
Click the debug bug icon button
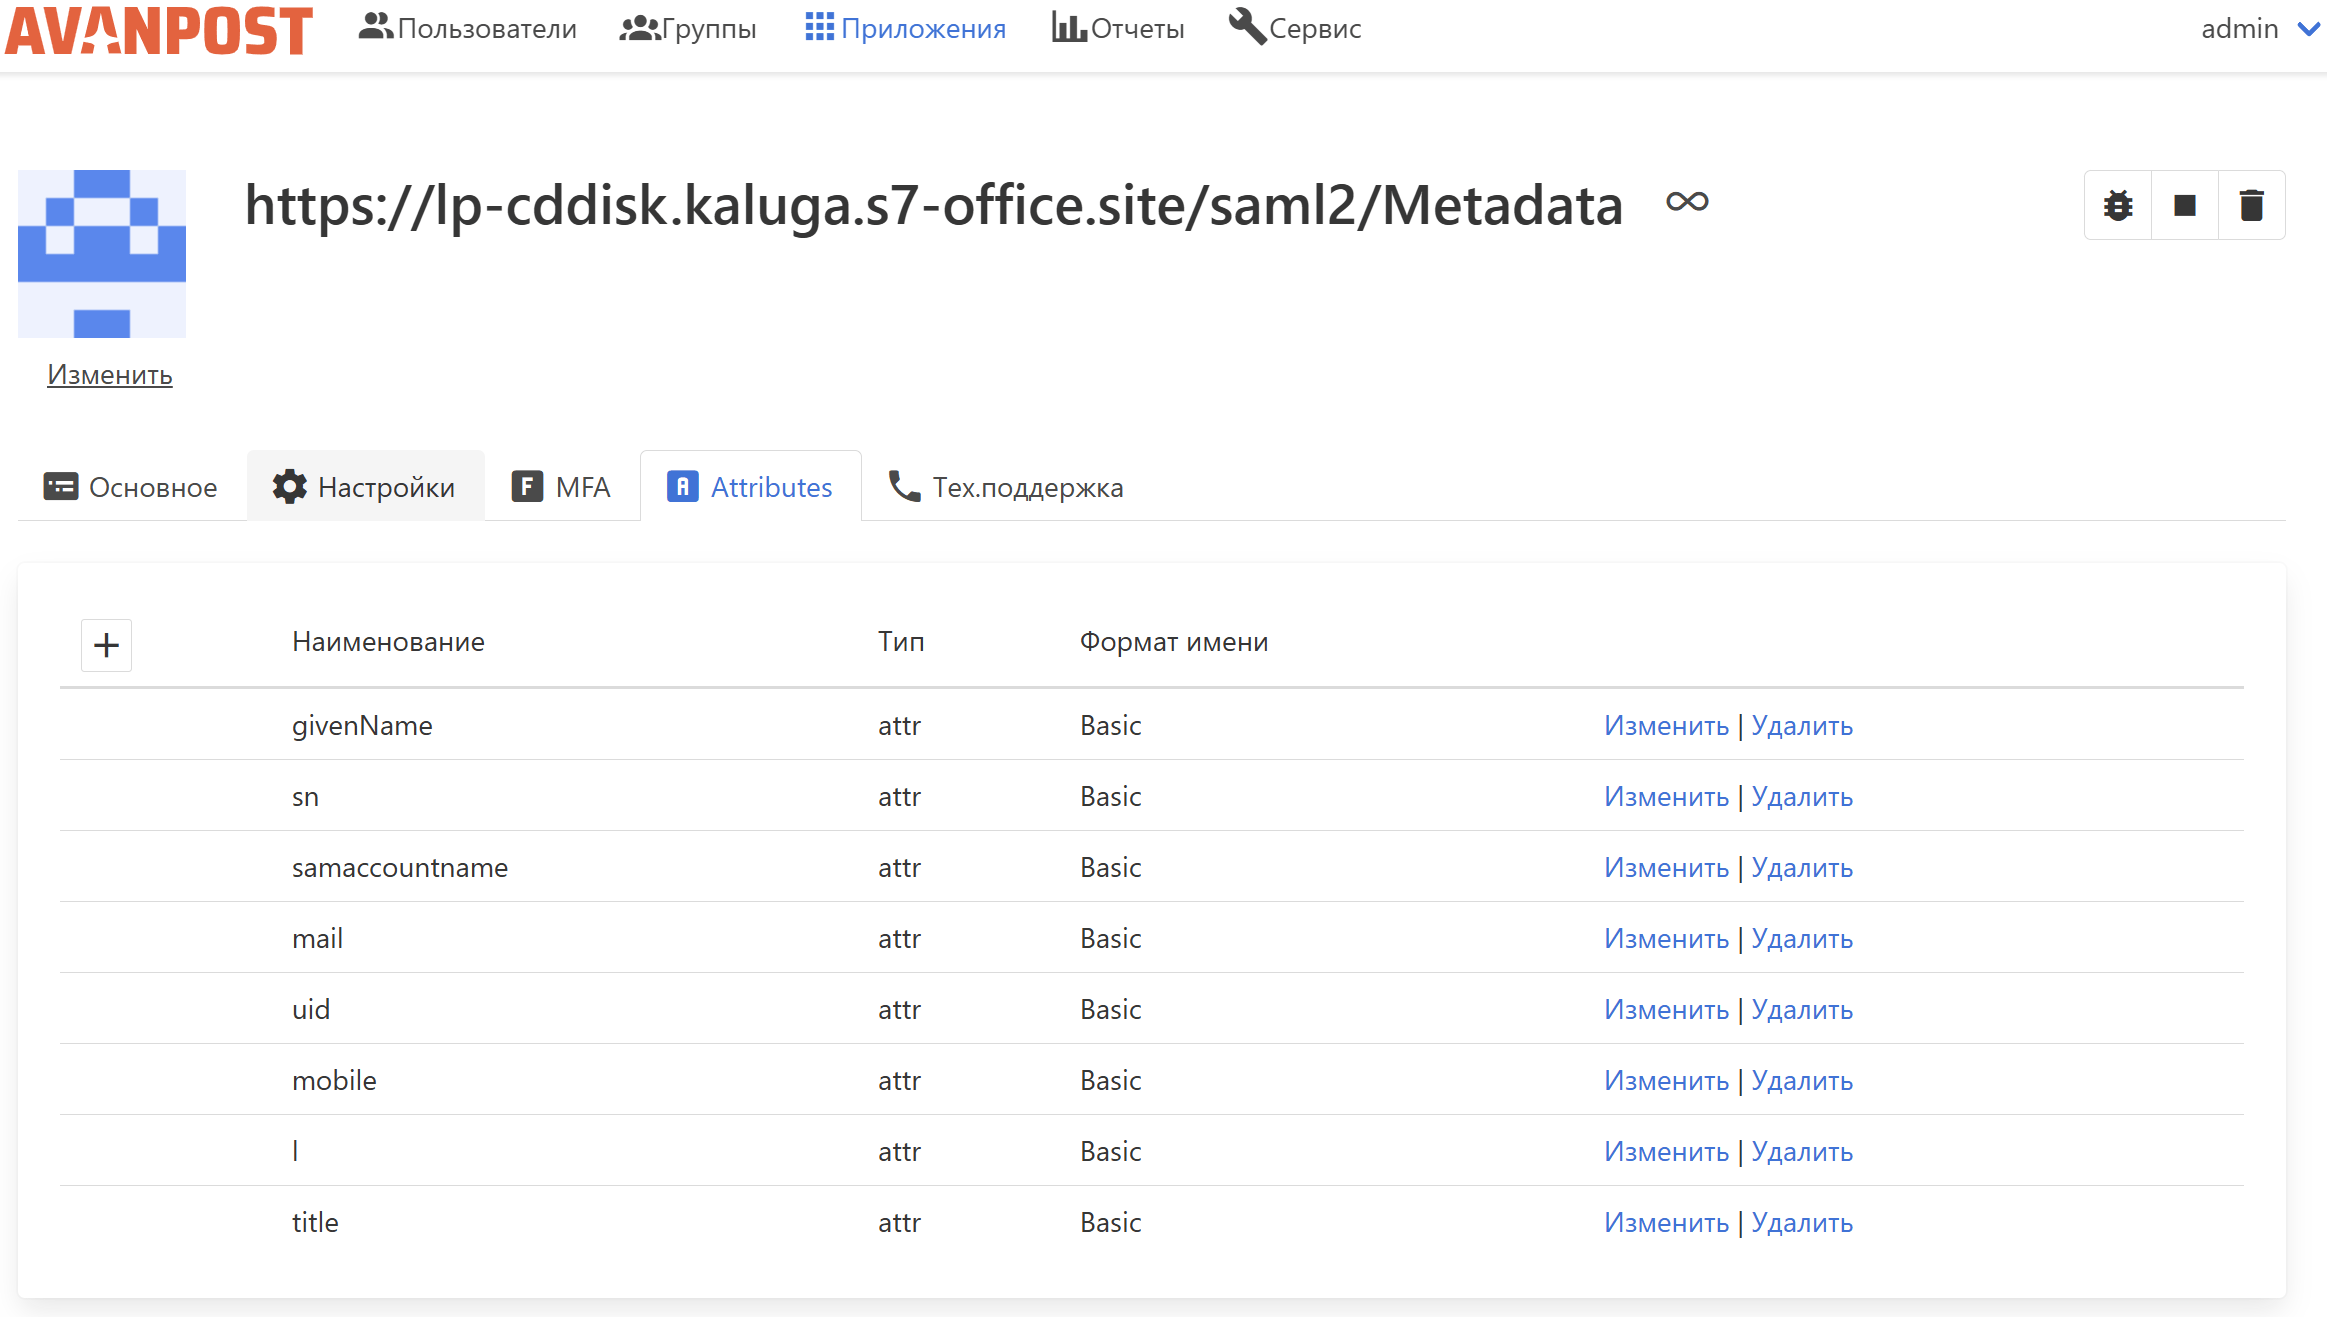pos(2118,206)
